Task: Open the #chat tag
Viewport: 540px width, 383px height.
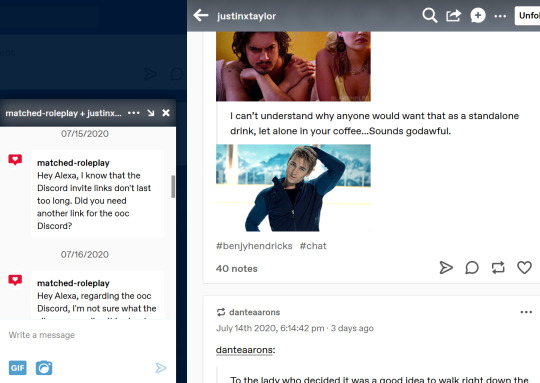Action: point(313,246)
